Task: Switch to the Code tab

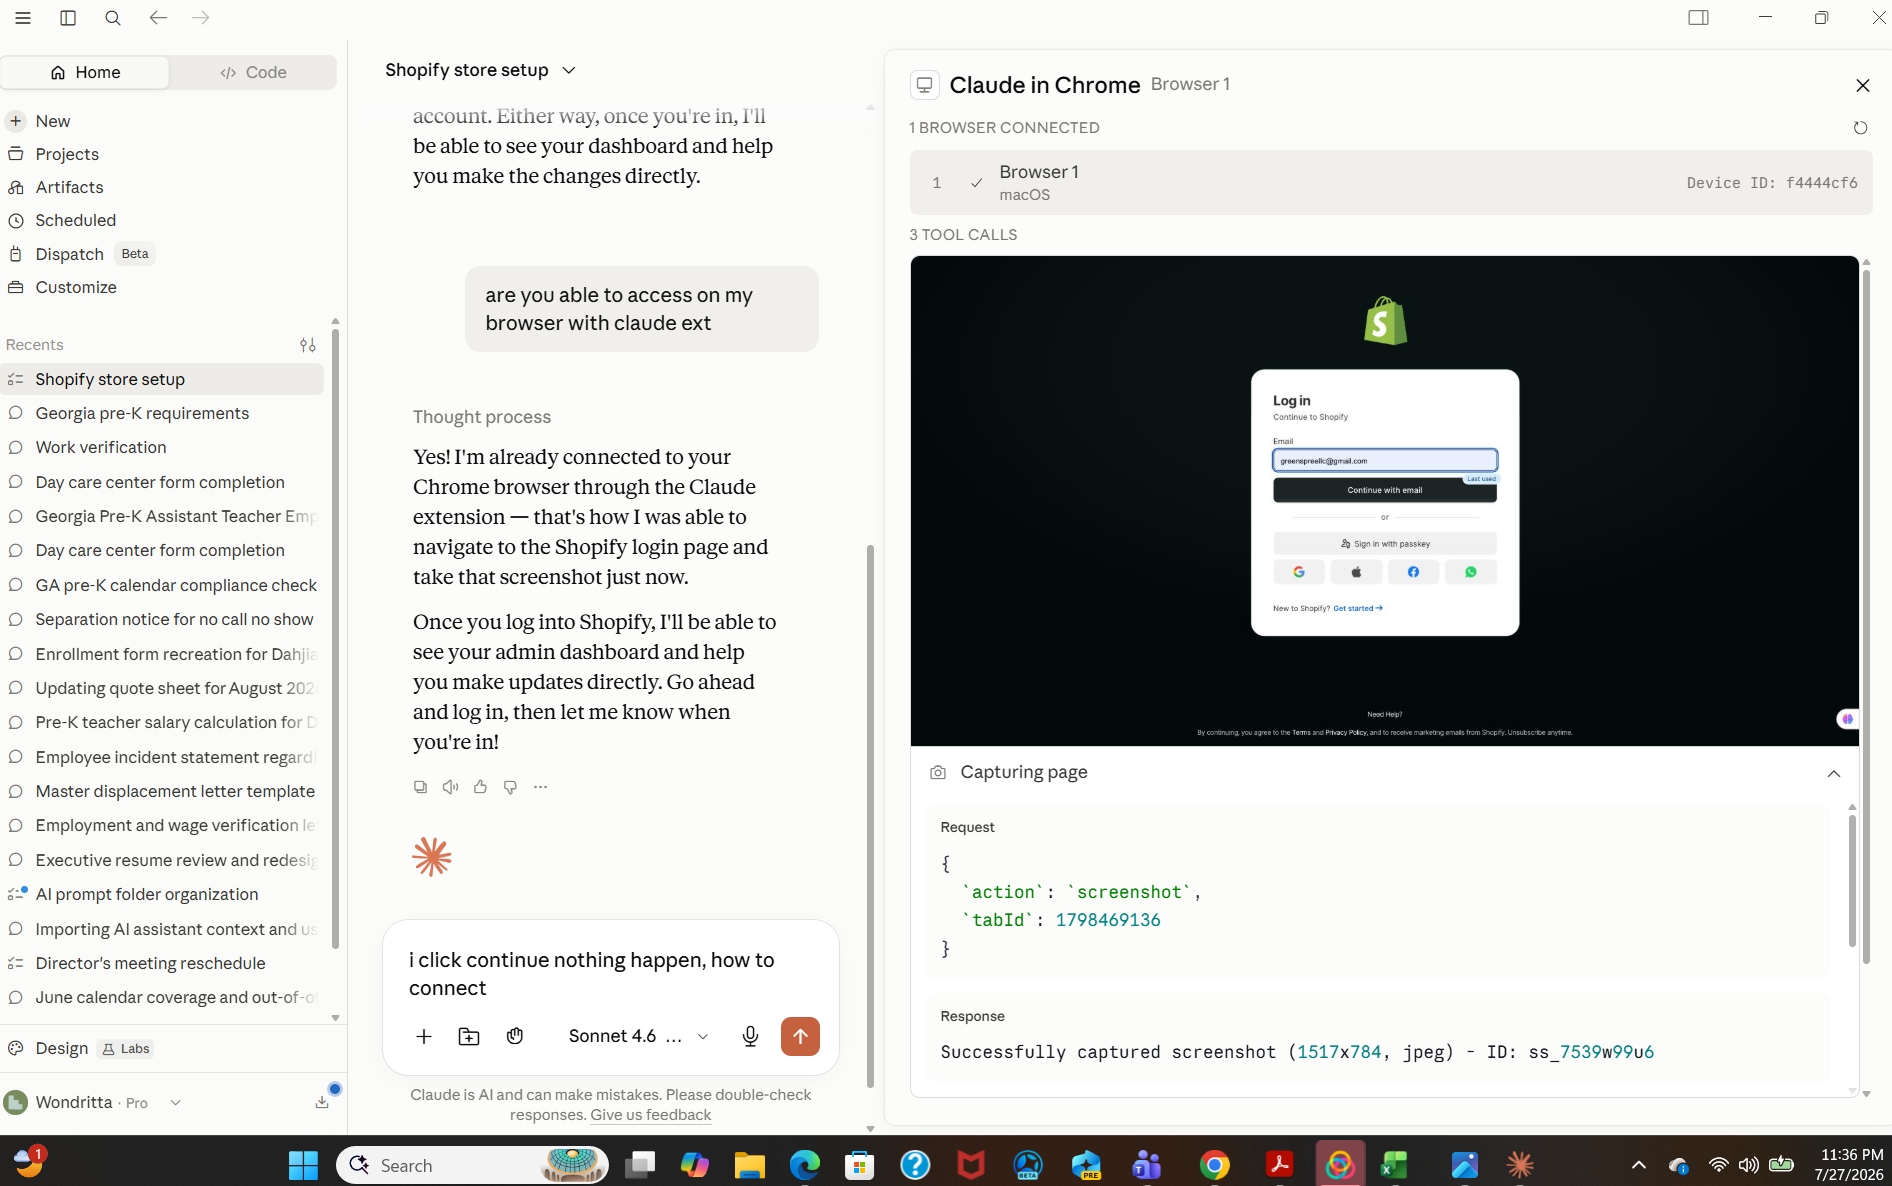Action: coord(253,72)
